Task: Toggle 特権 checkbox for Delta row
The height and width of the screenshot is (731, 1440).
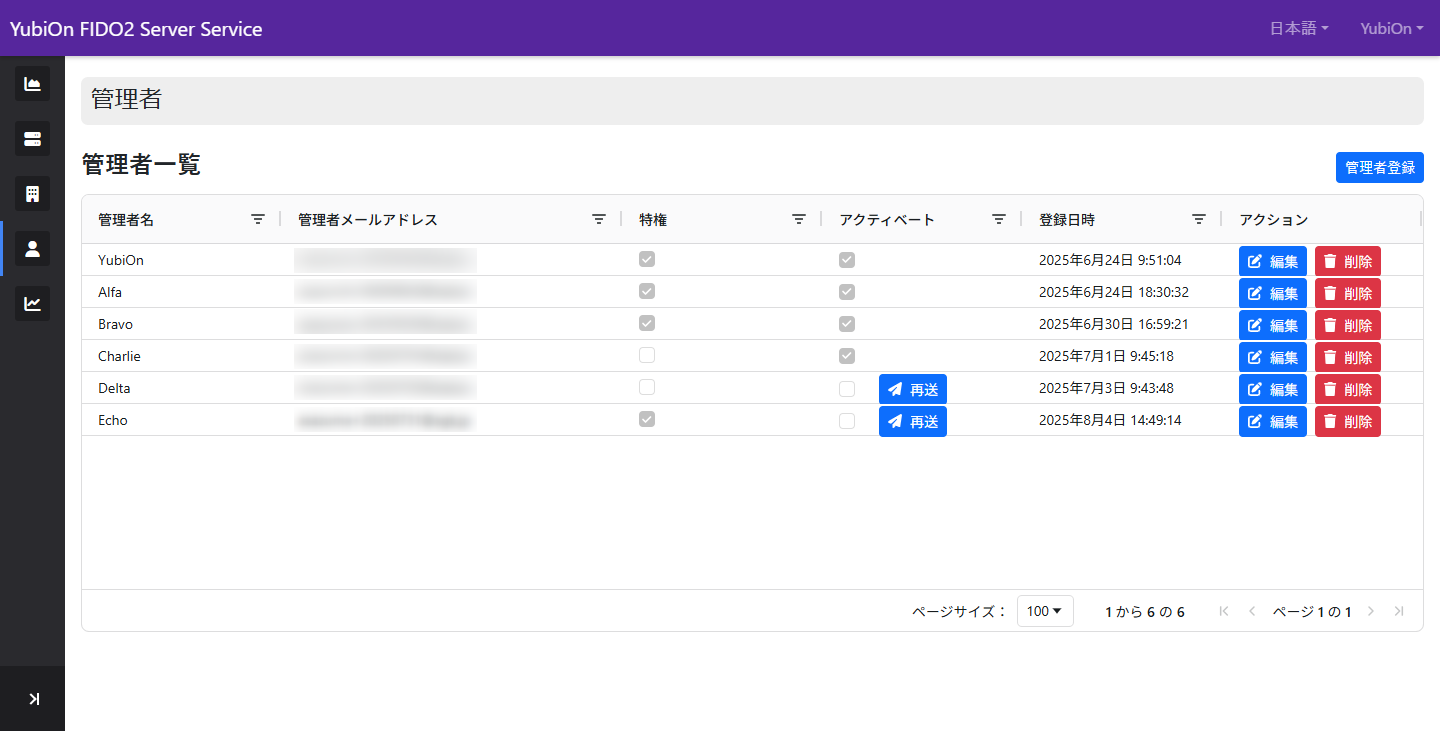Action: (x=647, y=387)
